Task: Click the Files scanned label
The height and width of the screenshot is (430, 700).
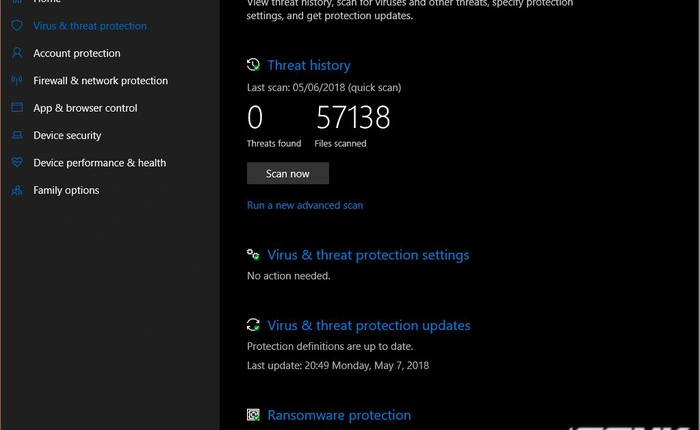Action: 340,143
